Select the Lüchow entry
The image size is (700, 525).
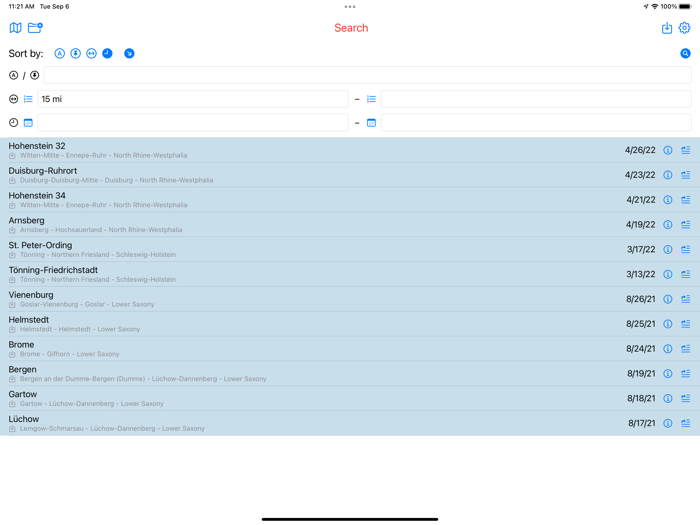[x=350, y=423]
